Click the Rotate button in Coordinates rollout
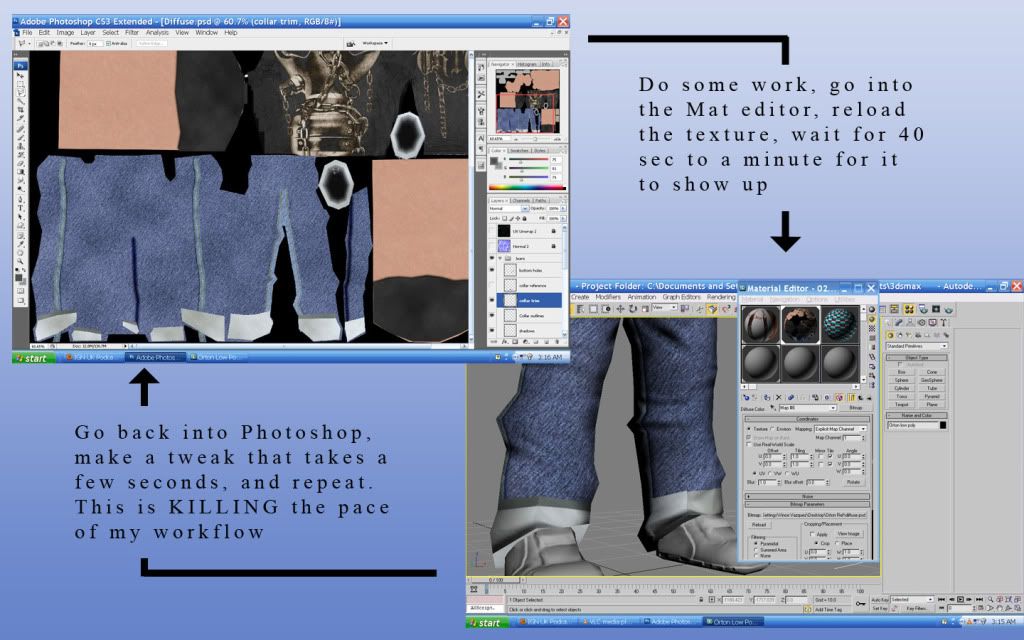Viewport: 1024px width, 640px height. pos(854,482)
